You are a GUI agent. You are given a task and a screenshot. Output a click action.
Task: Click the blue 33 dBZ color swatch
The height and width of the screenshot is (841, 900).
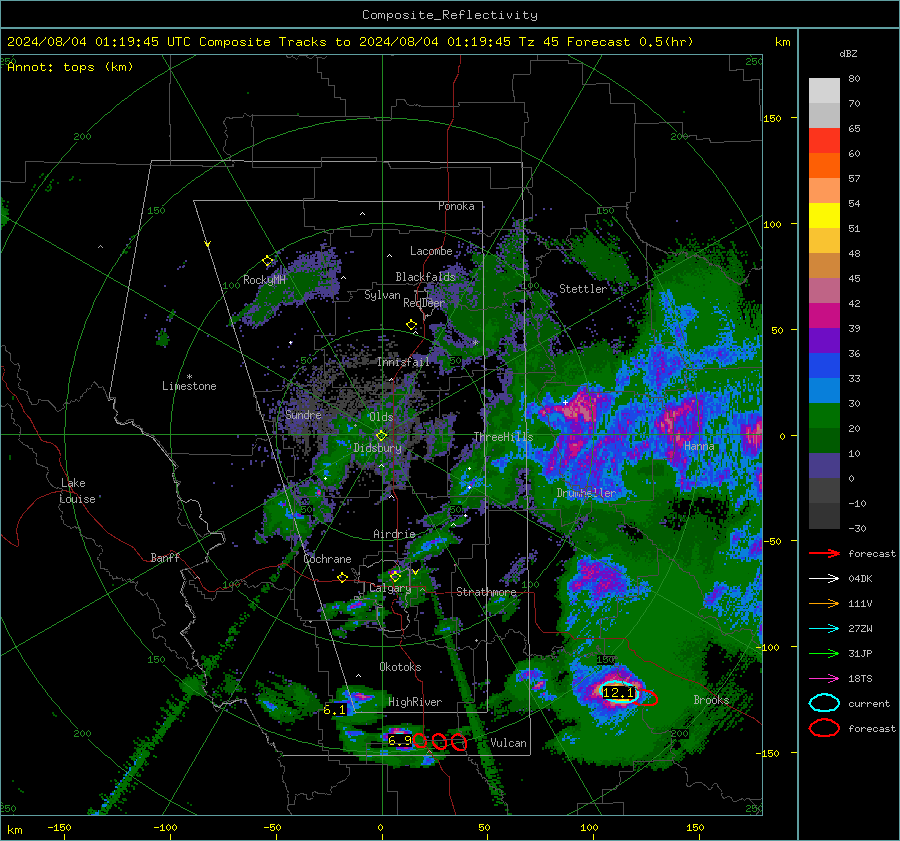824,365
